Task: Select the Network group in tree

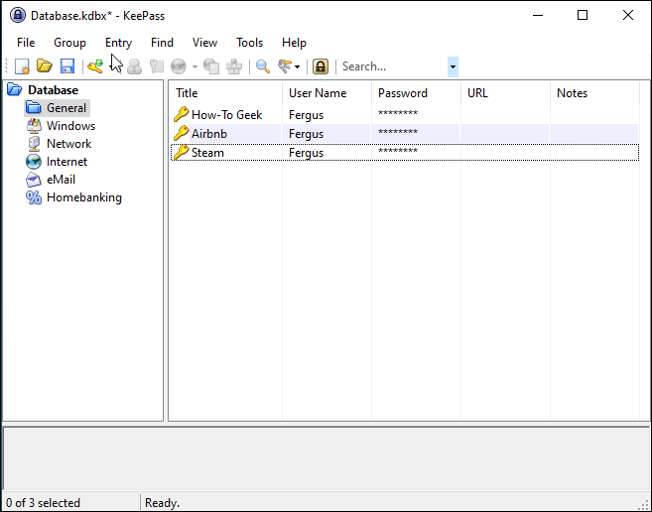Action: [68, 144]
